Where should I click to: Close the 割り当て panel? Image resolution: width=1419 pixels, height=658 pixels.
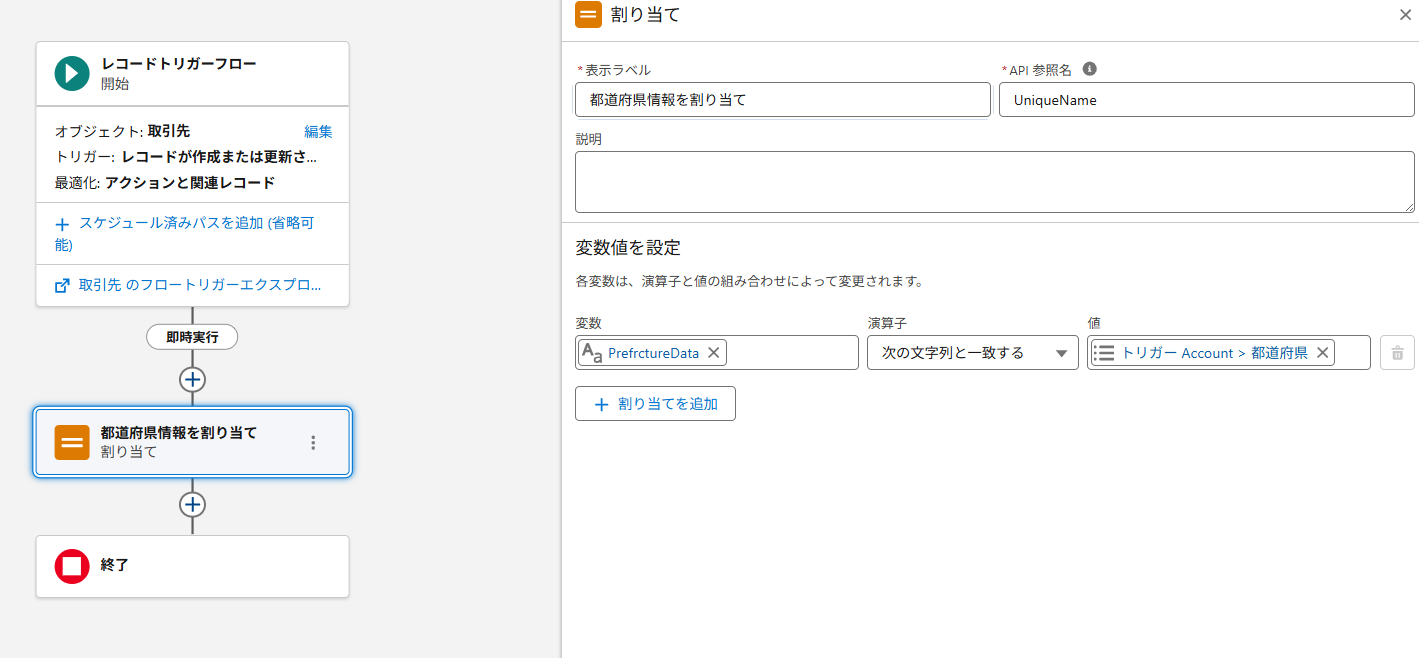coord(1404,15)
